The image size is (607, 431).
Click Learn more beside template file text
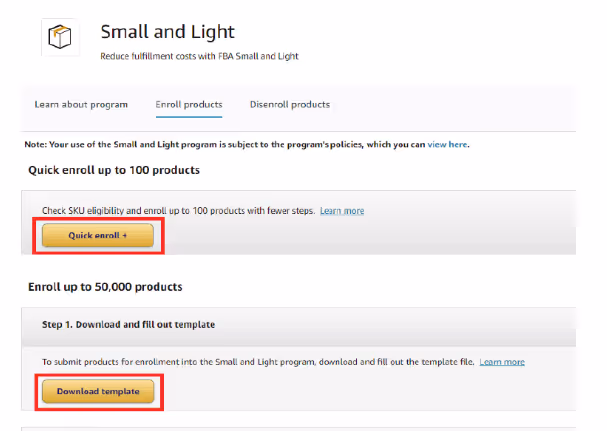pos(502,362)
